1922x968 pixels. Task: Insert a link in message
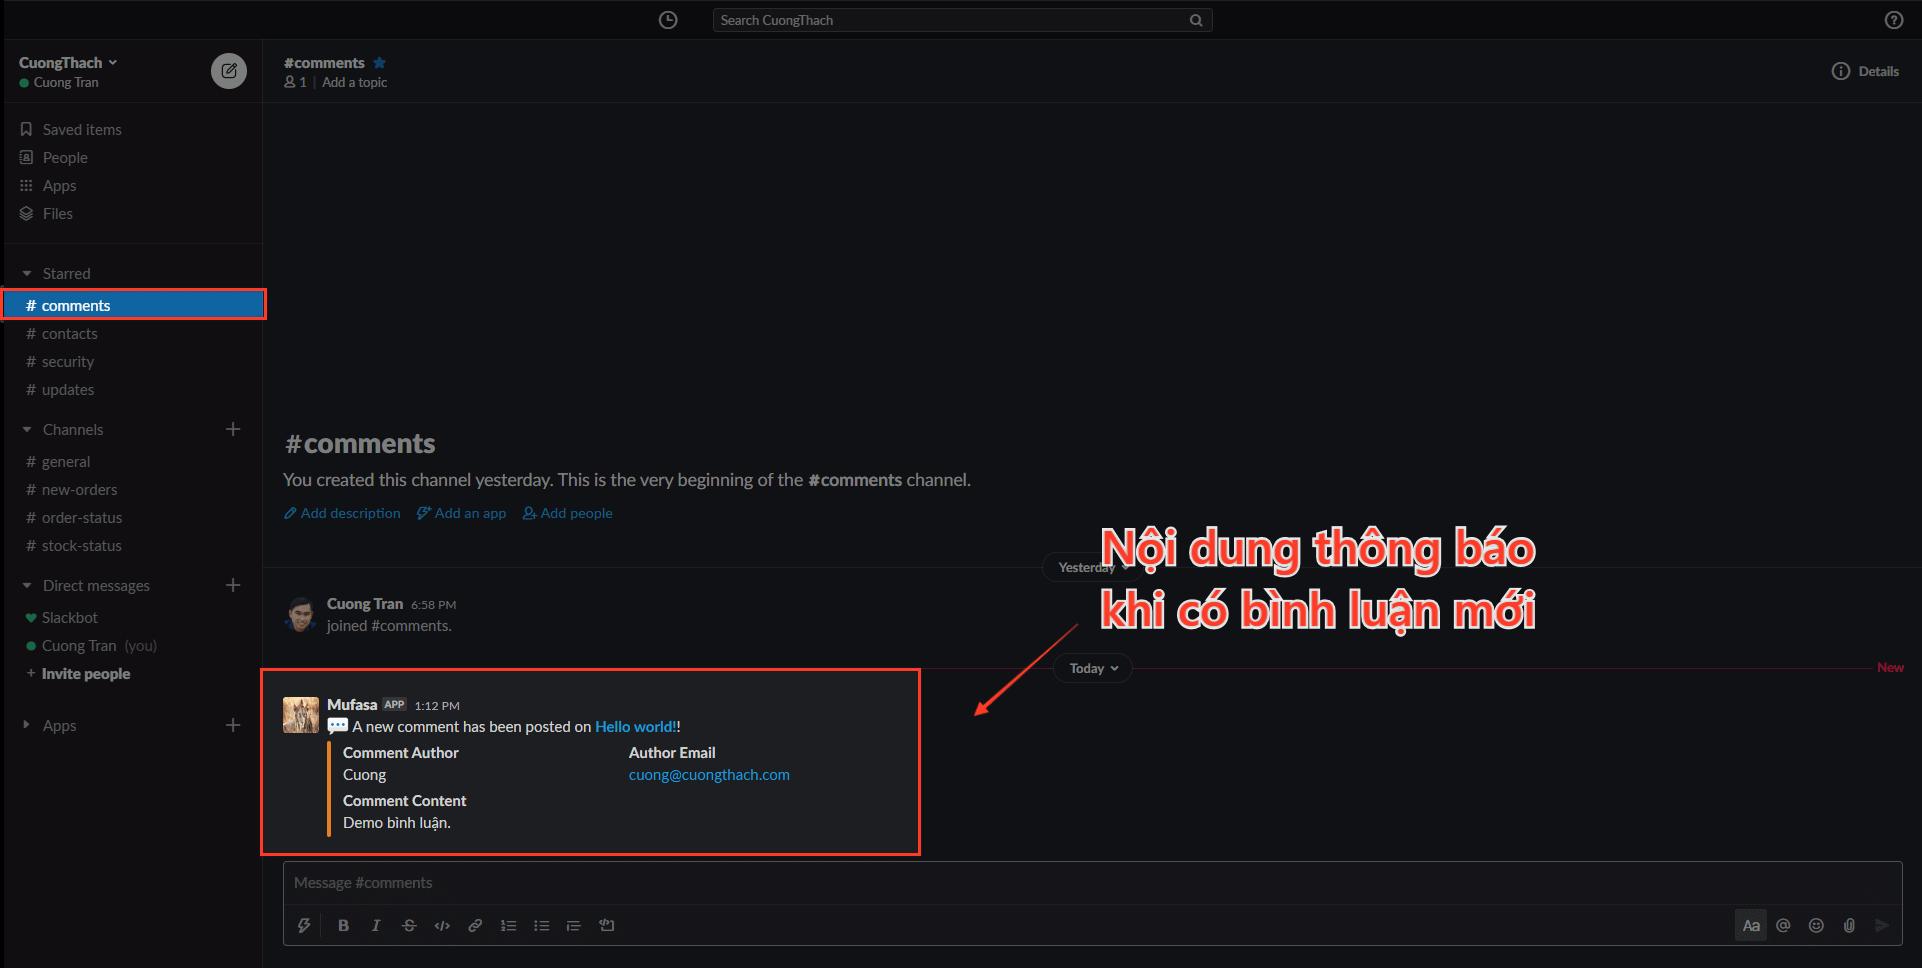tap(475, 925)
